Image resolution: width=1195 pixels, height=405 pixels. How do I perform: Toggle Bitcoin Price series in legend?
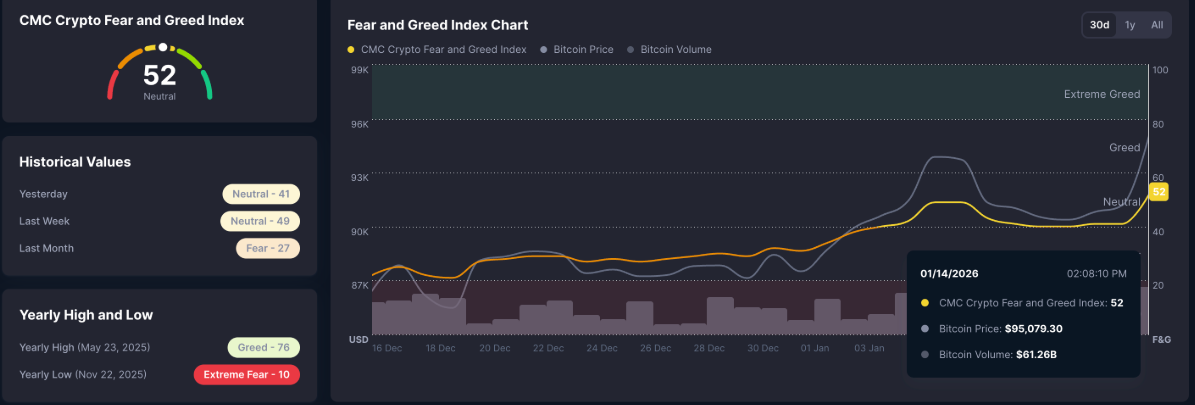pos(581,49)
